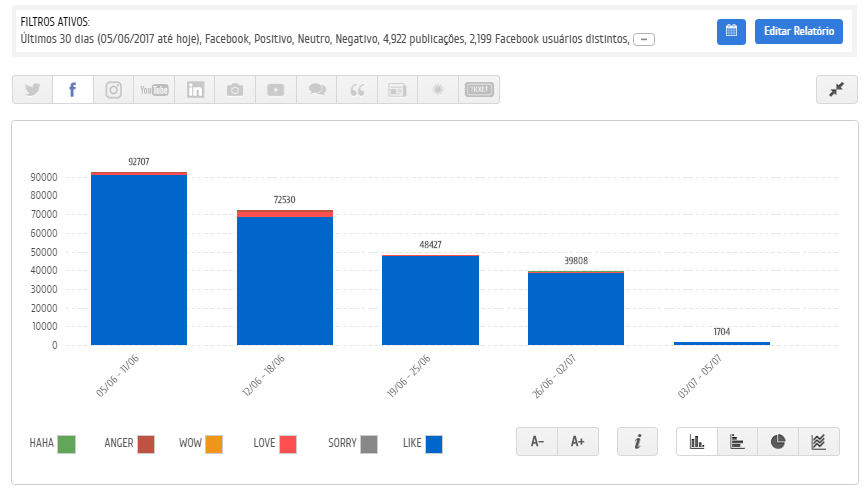Click the Editar Relatório button
This screenshot has width=868, height=492.
click(x=798, y=31)
